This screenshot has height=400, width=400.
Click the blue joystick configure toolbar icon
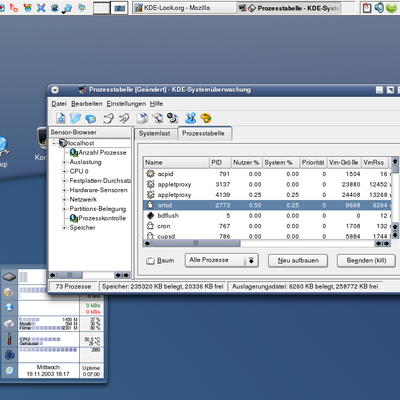point(190,118)
